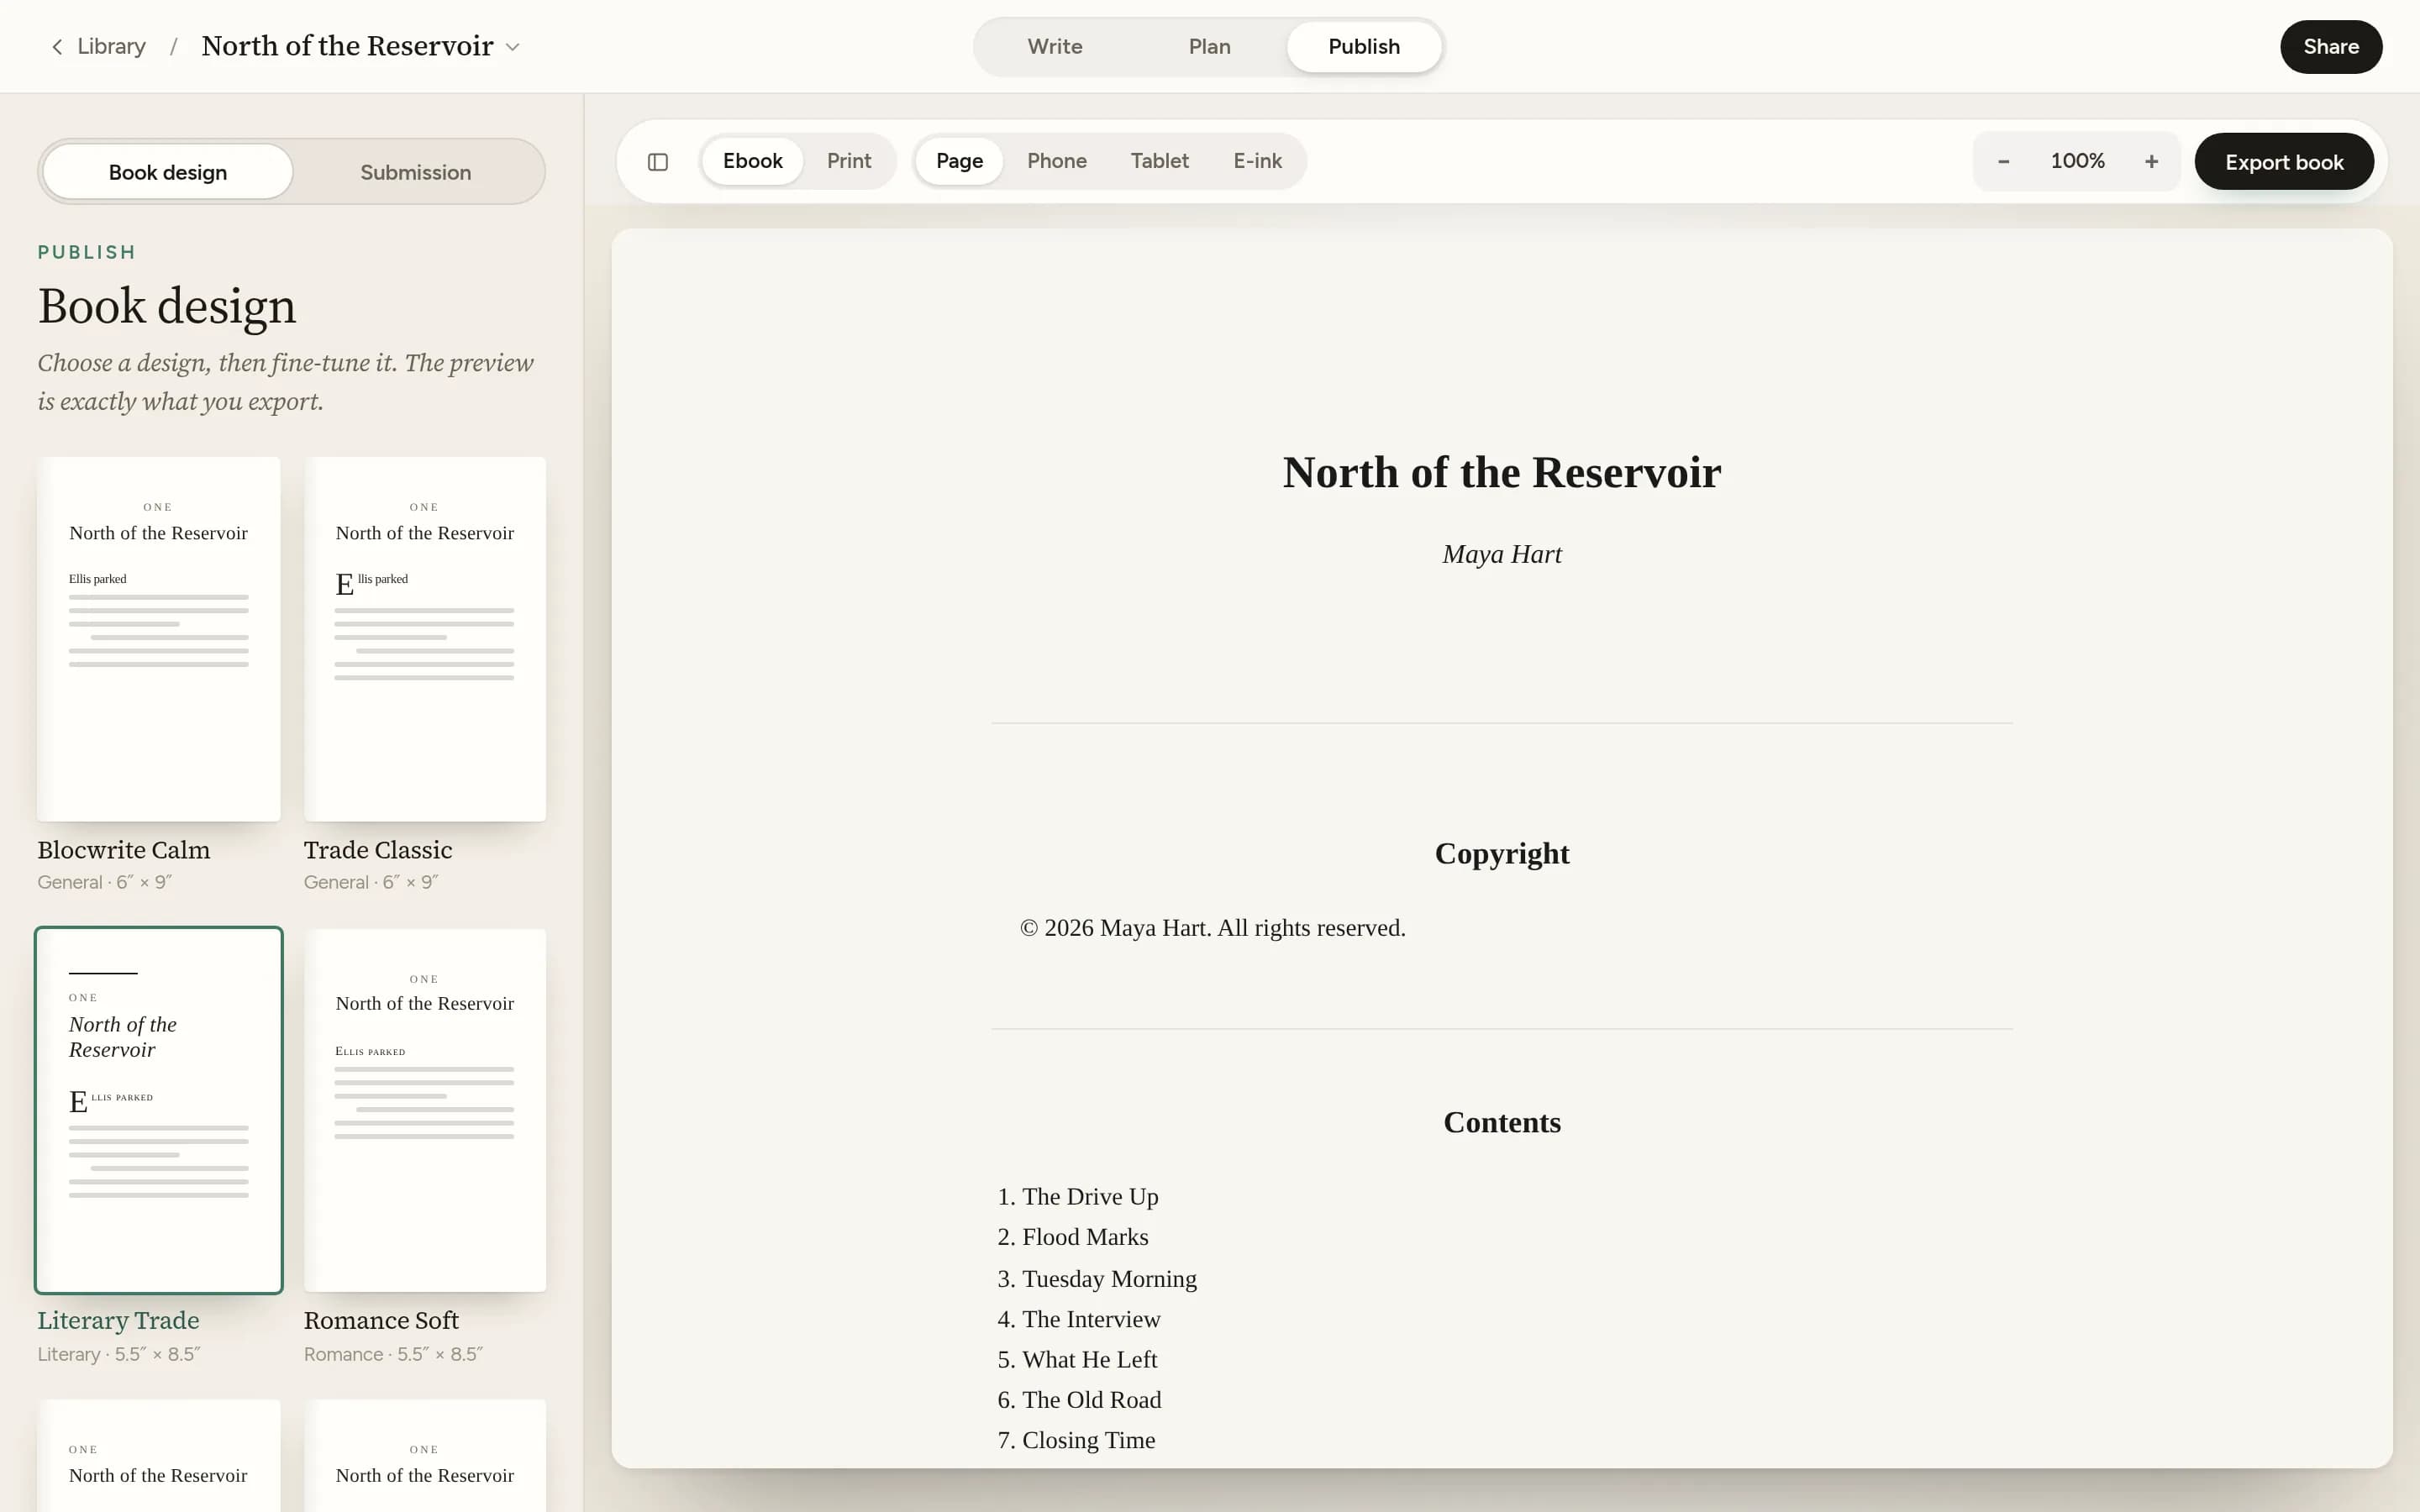Switch to the Submission segment
This screenshot has height=1512, width=2420.
[x=415, y=172]
